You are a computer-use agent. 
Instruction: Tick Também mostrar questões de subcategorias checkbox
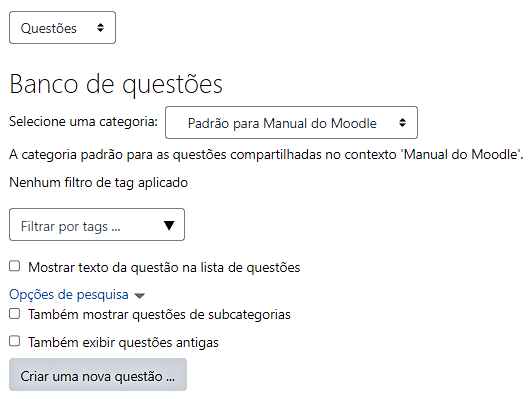click(x=14, y=313)
